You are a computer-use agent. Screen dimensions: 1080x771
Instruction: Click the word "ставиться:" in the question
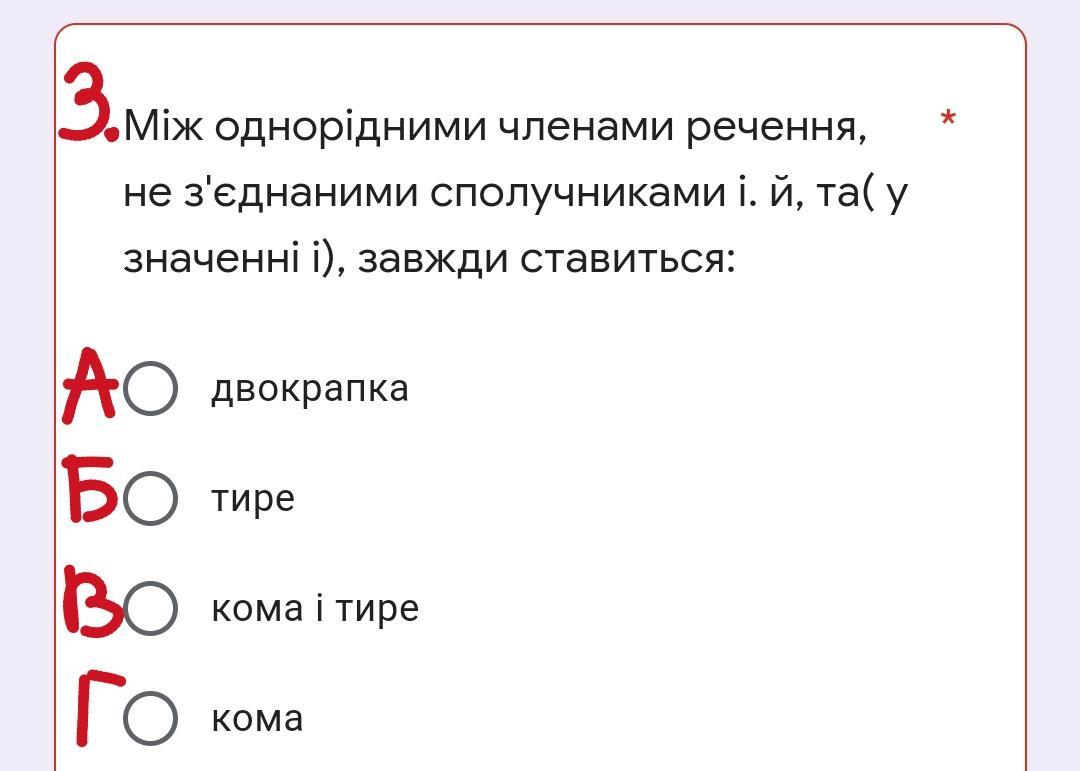627,260
